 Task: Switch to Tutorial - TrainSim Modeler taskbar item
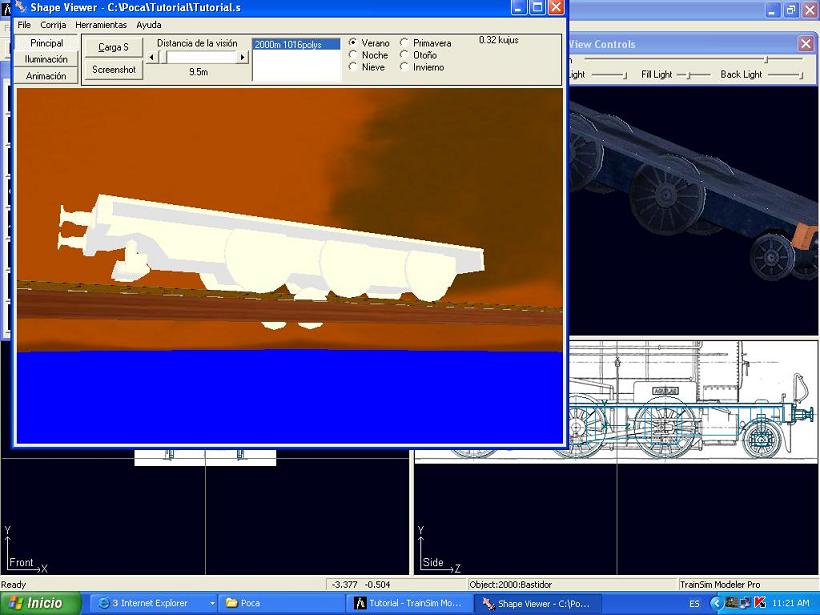[x=408, y=603]
